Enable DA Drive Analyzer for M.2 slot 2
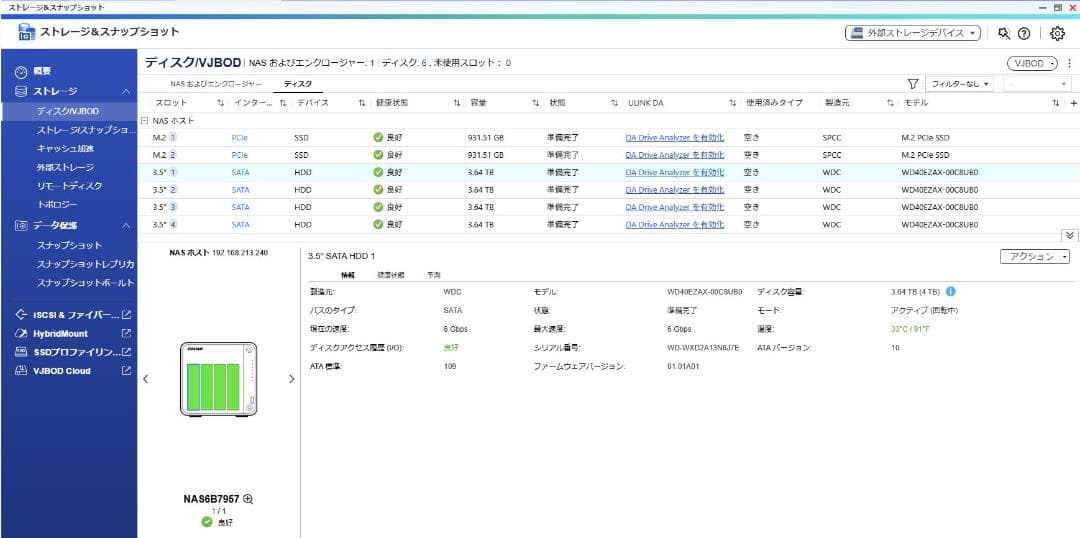Image resolution: width=1080 pixels, height=538 pixels. click(x=674, y=155)
